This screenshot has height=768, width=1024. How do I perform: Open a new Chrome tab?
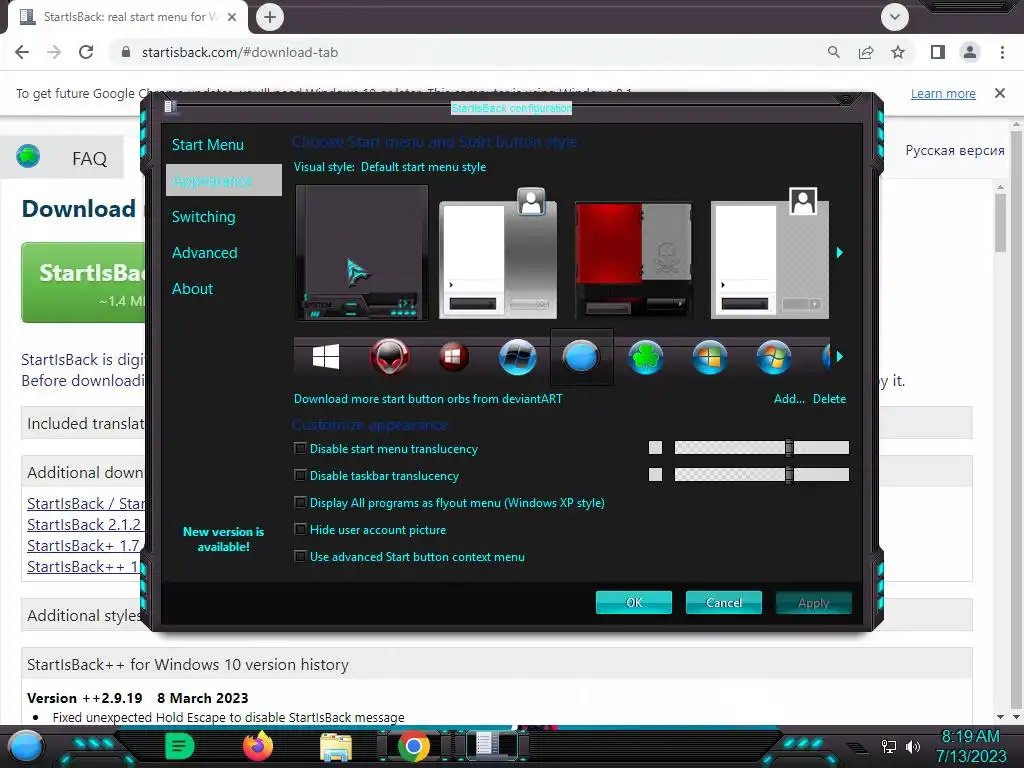270,17
